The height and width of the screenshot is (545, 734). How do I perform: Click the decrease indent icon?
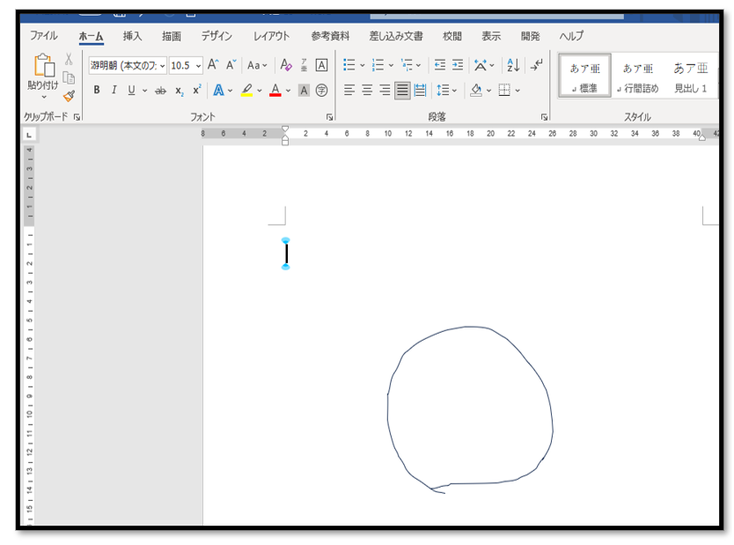point(440,65)
